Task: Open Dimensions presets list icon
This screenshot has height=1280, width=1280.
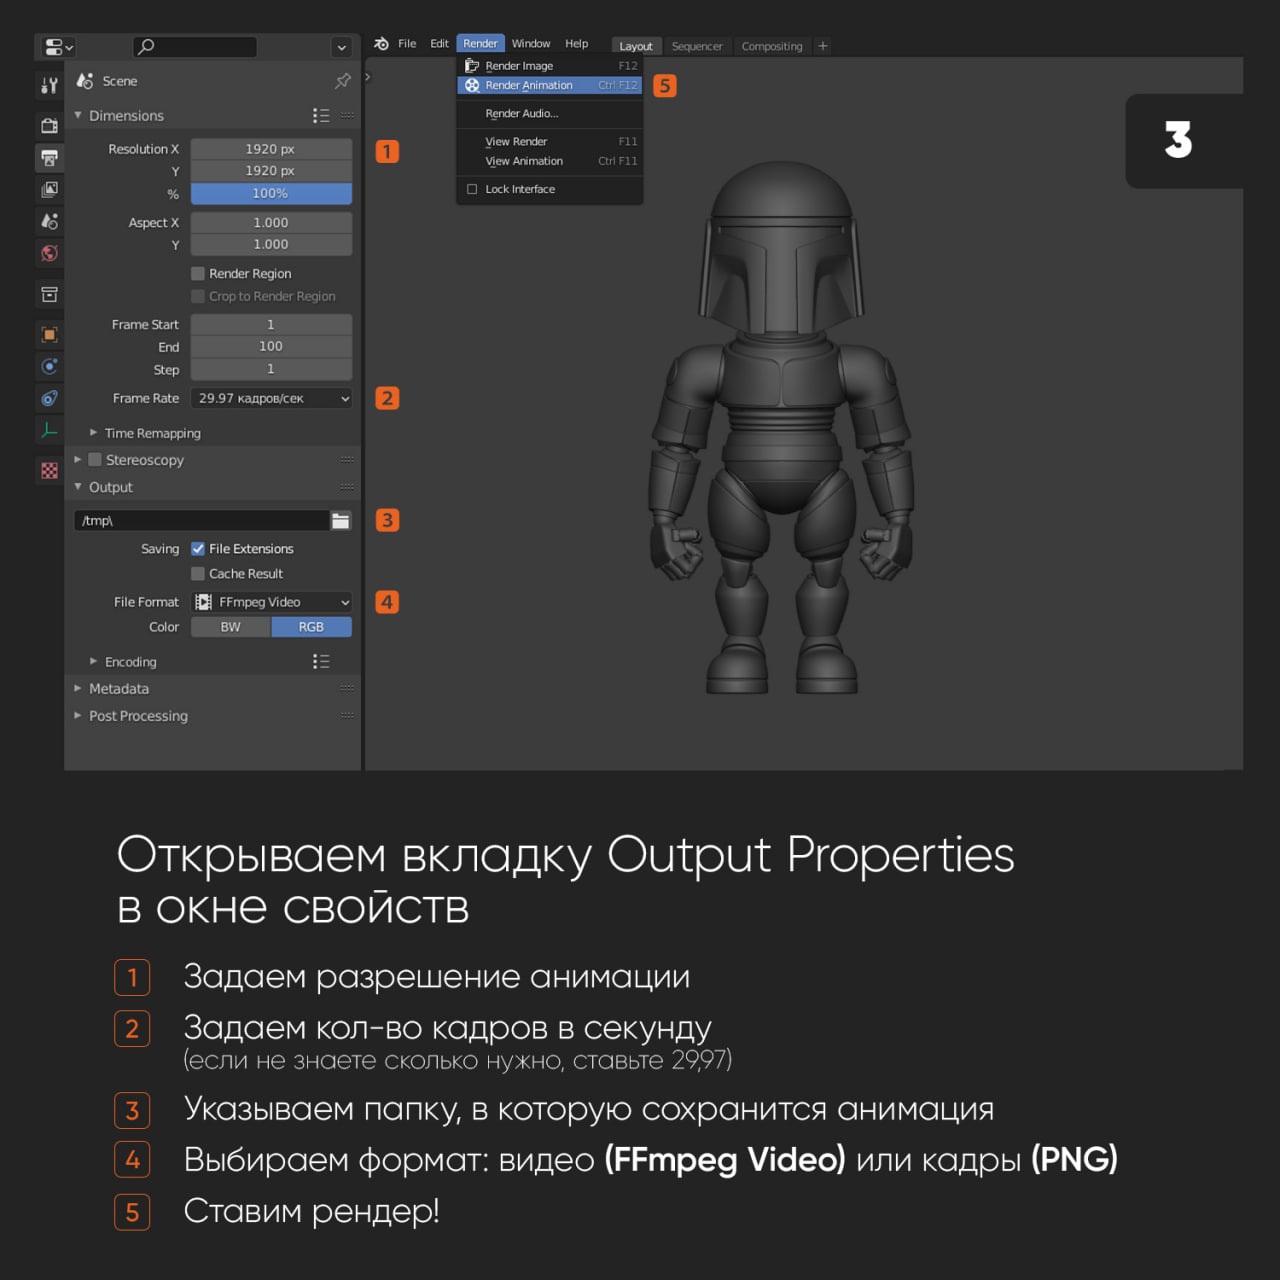Action: [x=321, y=116]
